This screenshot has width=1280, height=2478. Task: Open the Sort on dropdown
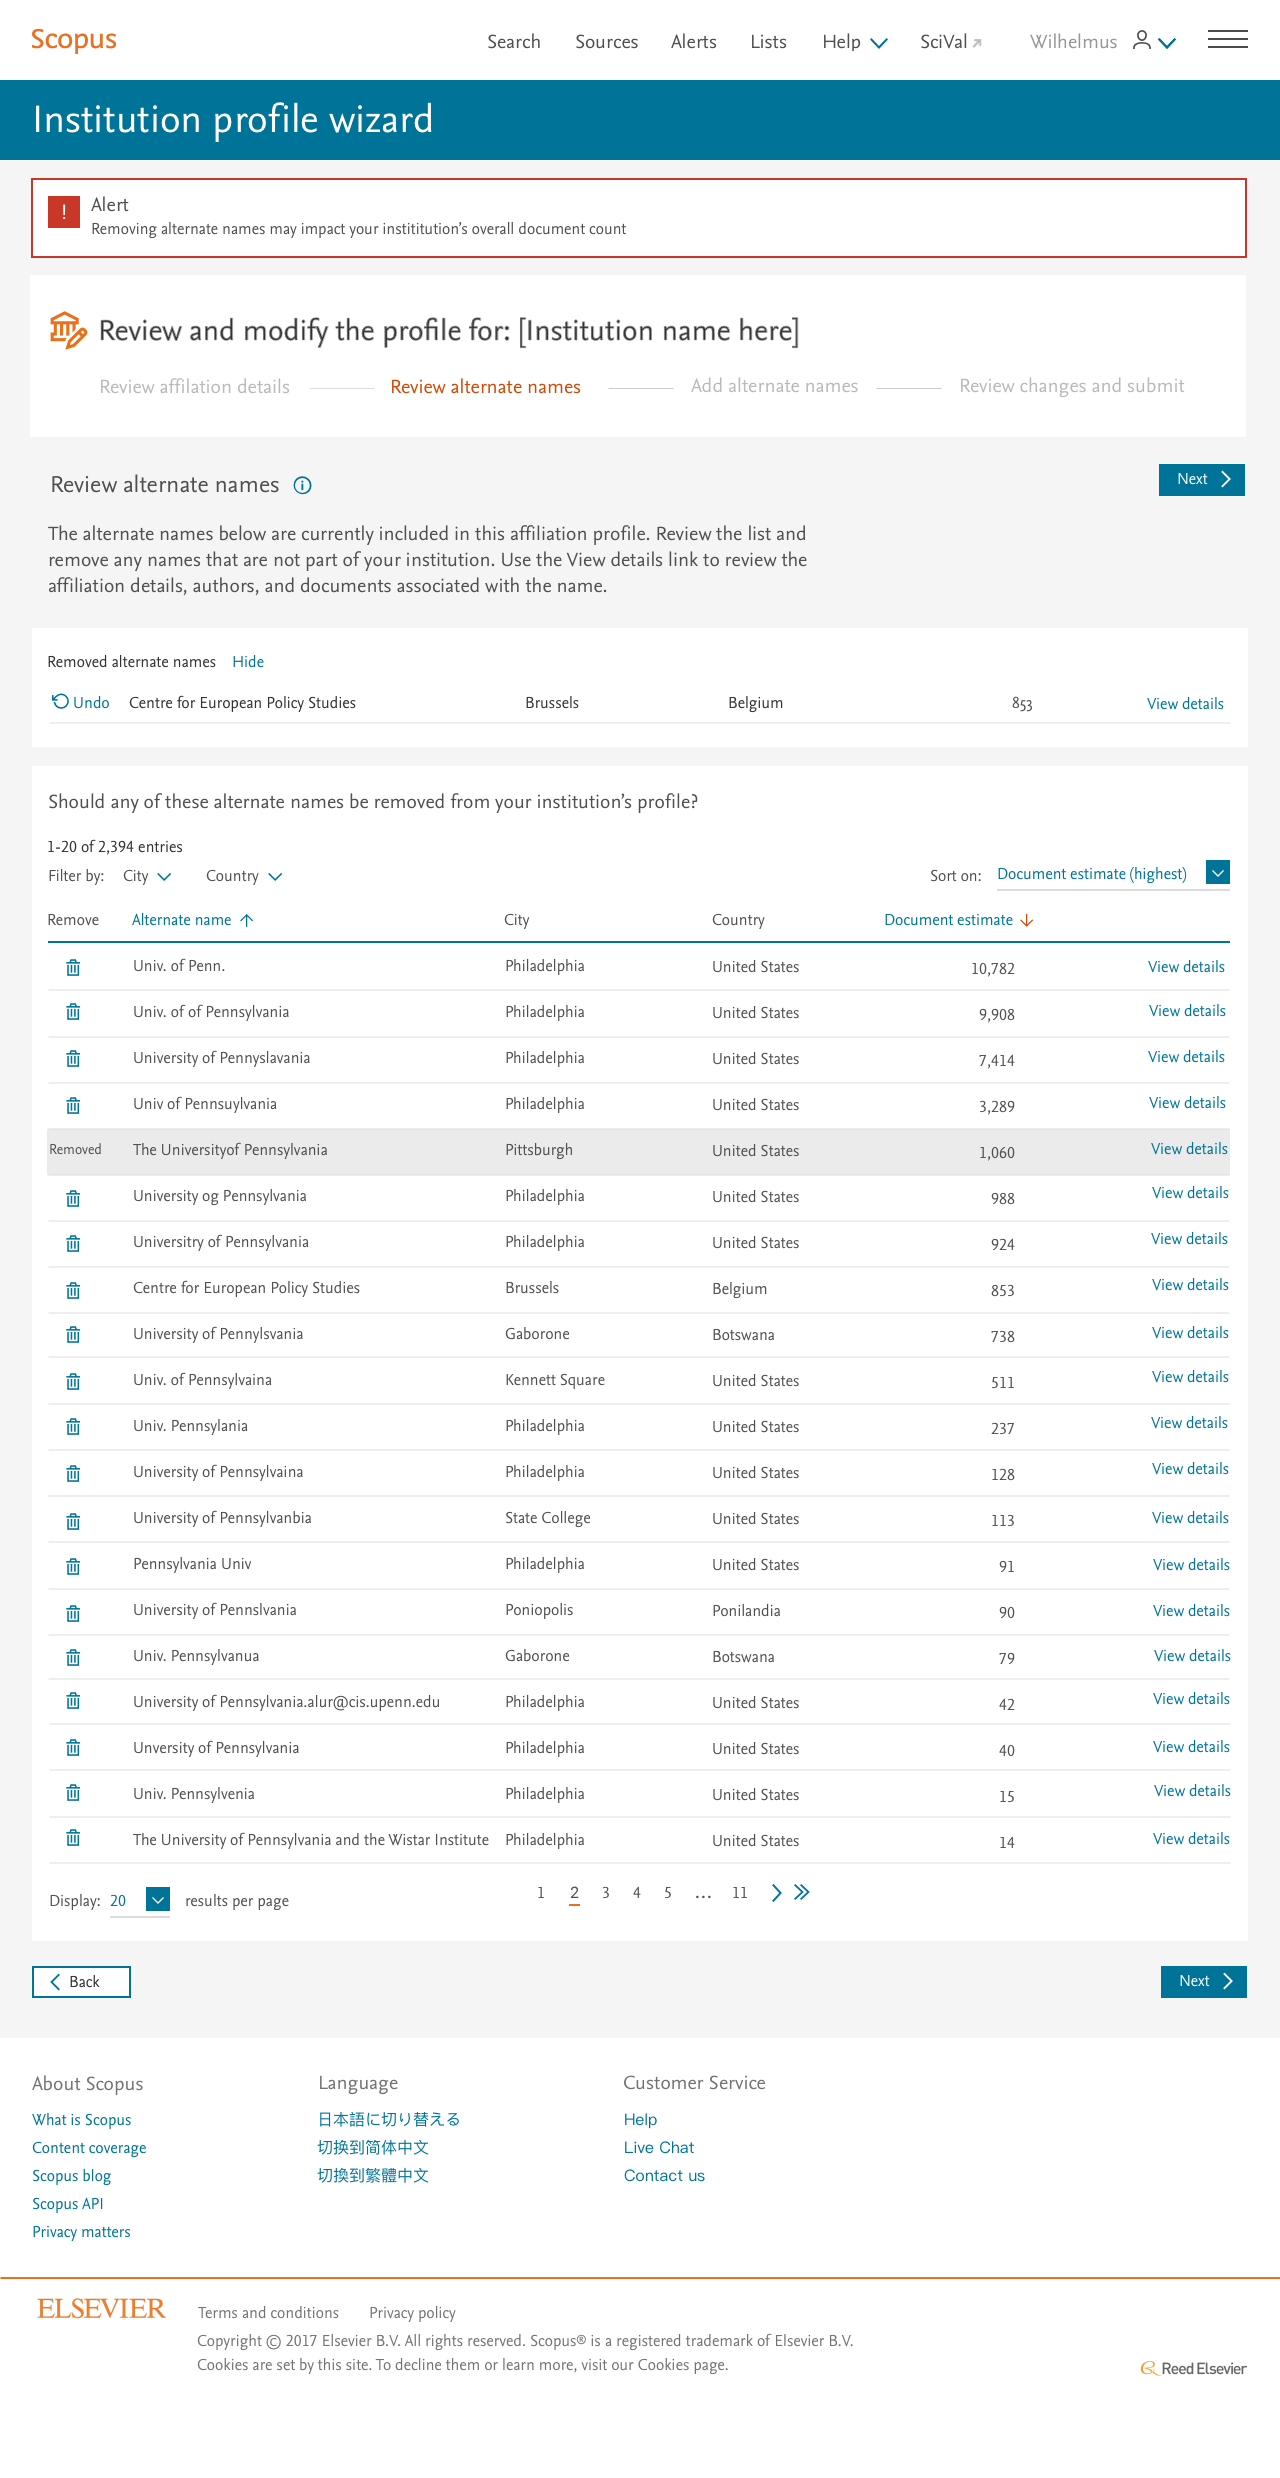(1217, 873)
